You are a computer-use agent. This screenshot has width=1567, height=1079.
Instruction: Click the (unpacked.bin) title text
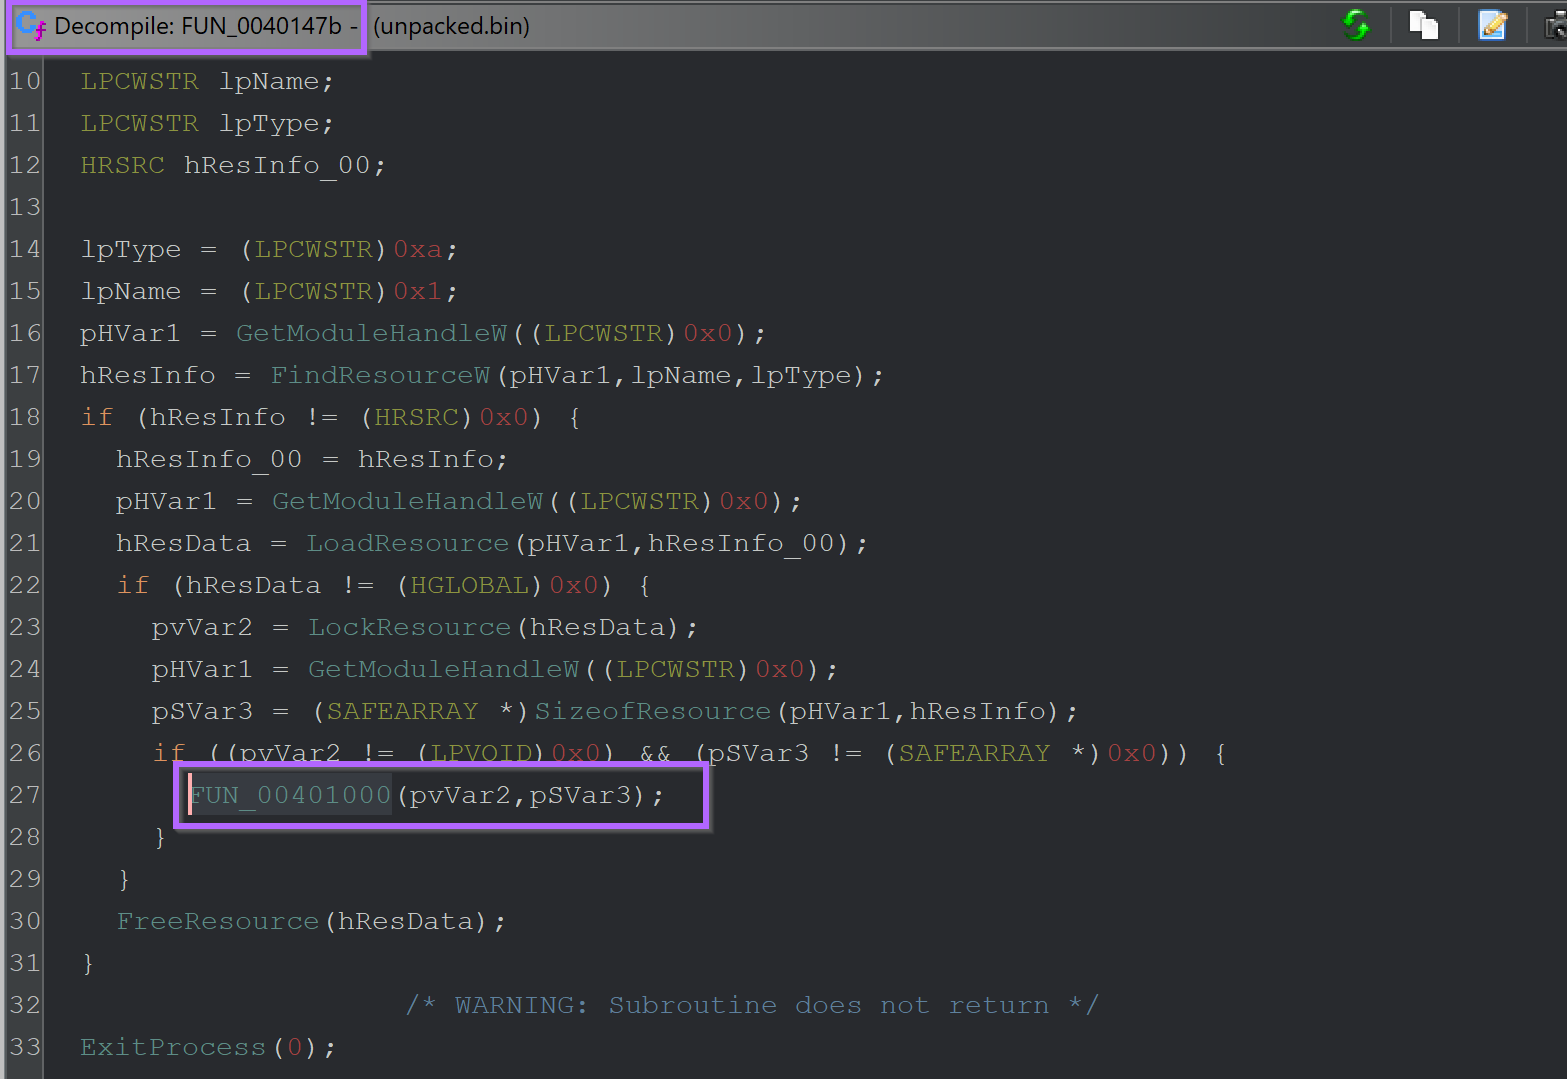click(452, 26)
